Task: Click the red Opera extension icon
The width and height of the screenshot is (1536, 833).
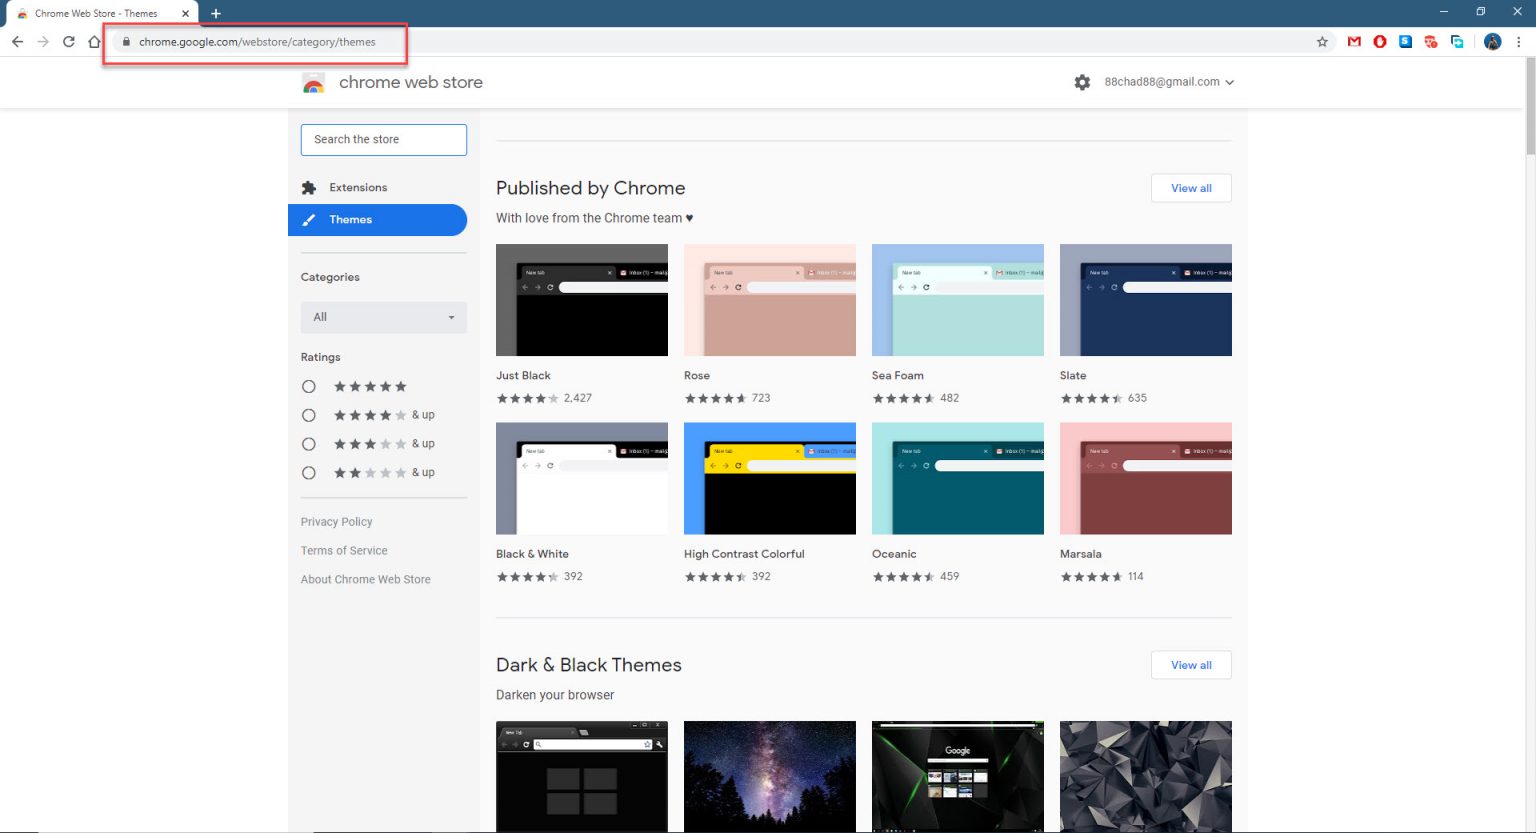Action: point(1380,42)
